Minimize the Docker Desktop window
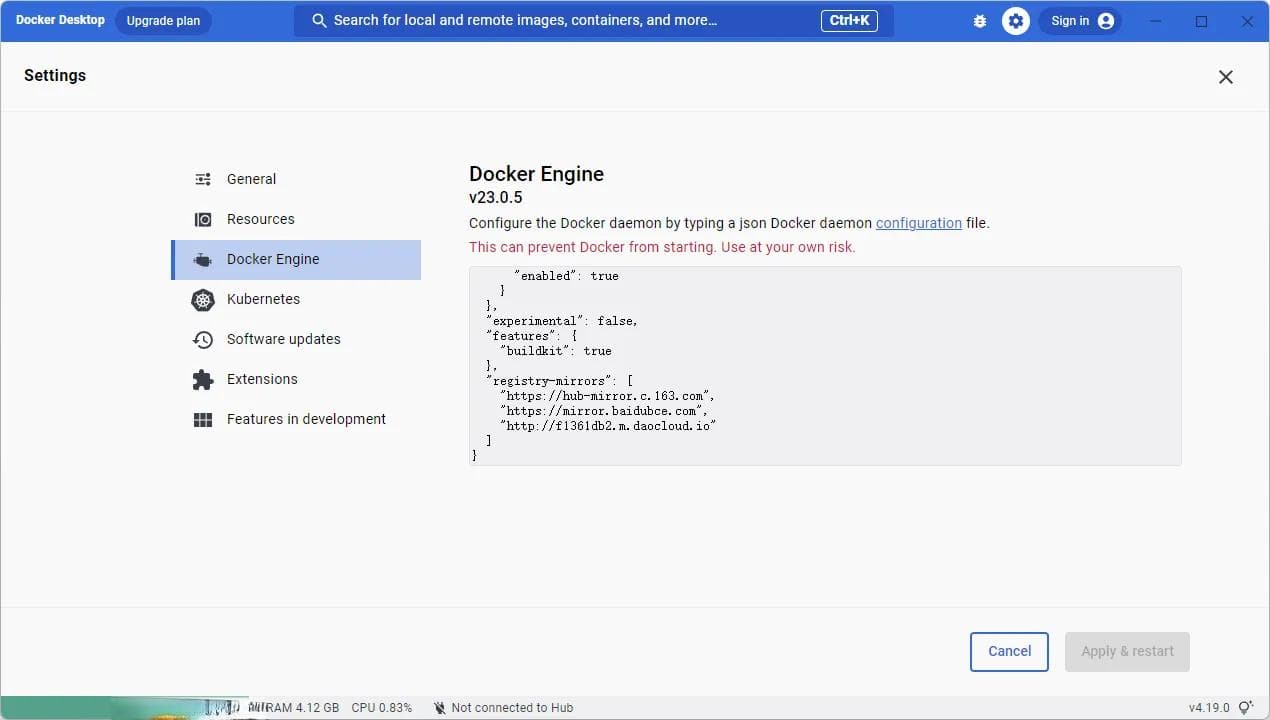Image resolution: width=1270 pixels, height=720 pixels. tap(1156, 21)
